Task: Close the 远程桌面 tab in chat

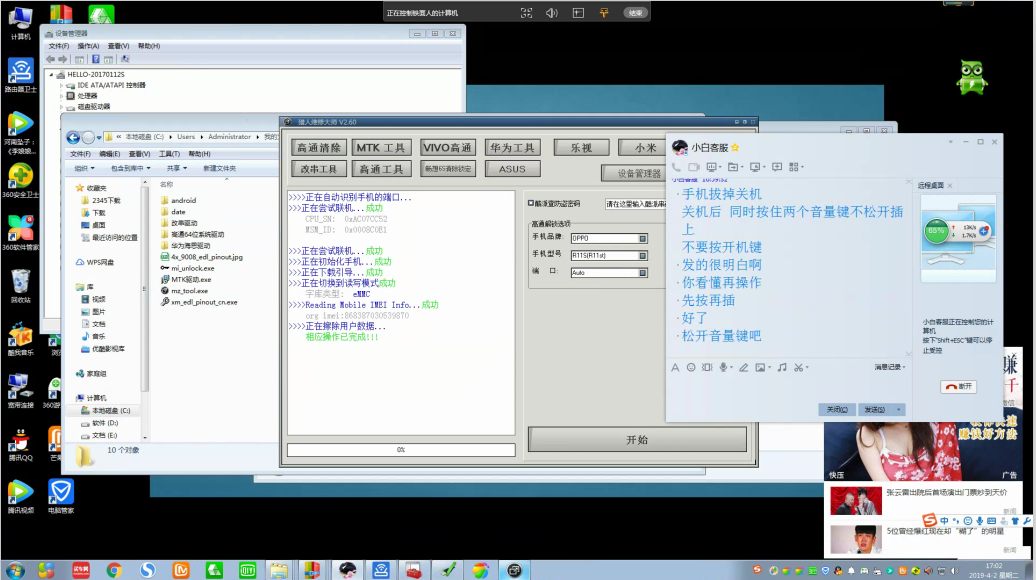Action: [950, 186]
